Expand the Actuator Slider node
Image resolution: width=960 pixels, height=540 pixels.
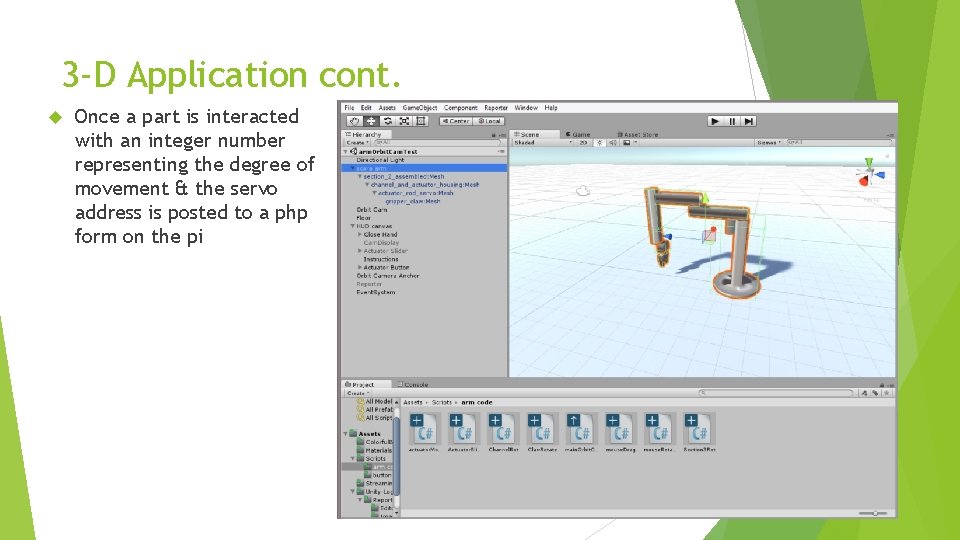coord(360,250)
